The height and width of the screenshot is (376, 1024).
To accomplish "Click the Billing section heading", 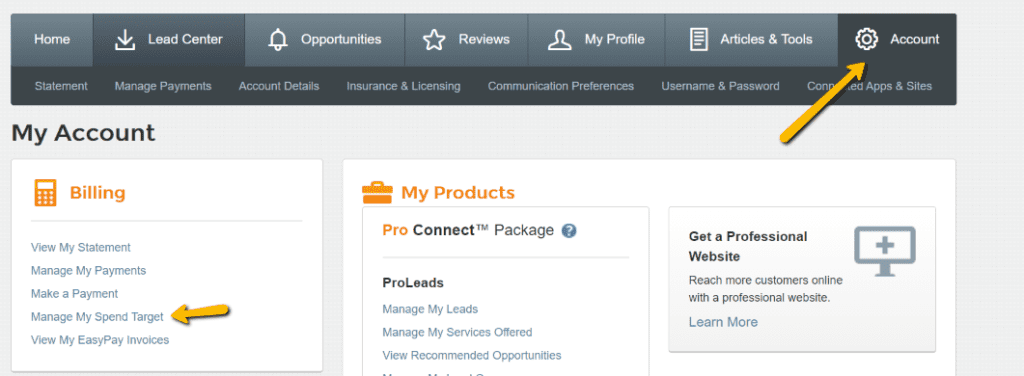I will 97,193.
